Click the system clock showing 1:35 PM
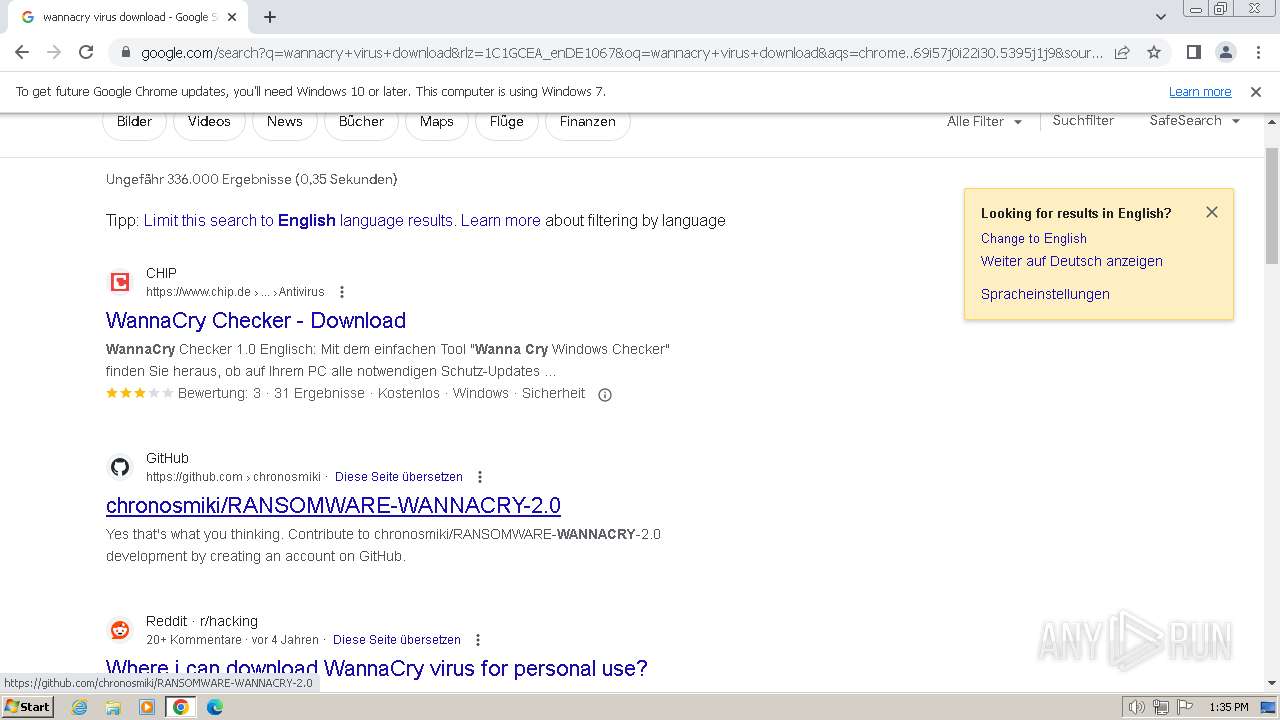This screenshot has width=1280, height=720. tap(1229, 707)
